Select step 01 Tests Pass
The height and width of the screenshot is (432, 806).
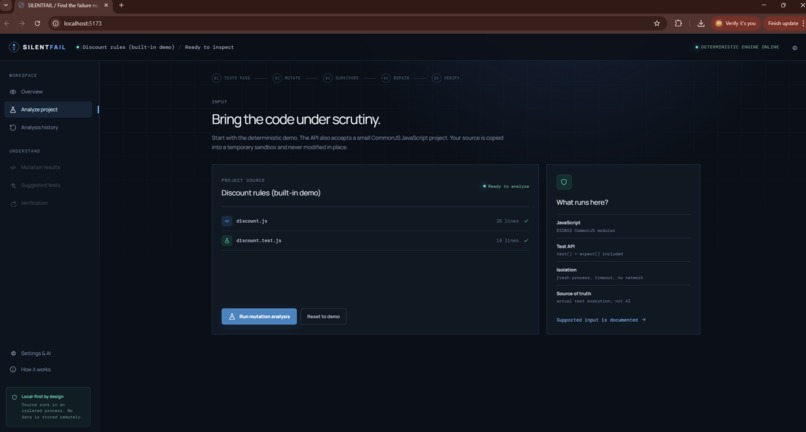pyautogui.click(x=231, y=78)
